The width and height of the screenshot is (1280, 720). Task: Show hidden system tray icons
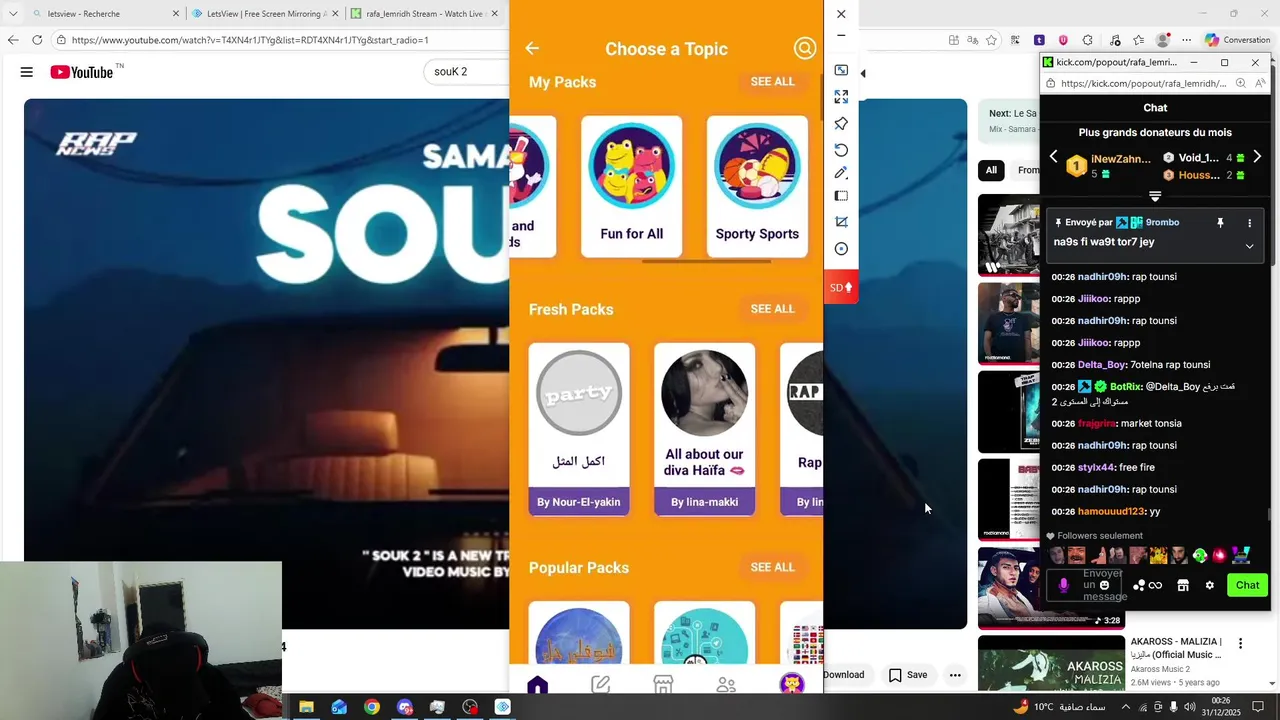tap(1126, 707)
